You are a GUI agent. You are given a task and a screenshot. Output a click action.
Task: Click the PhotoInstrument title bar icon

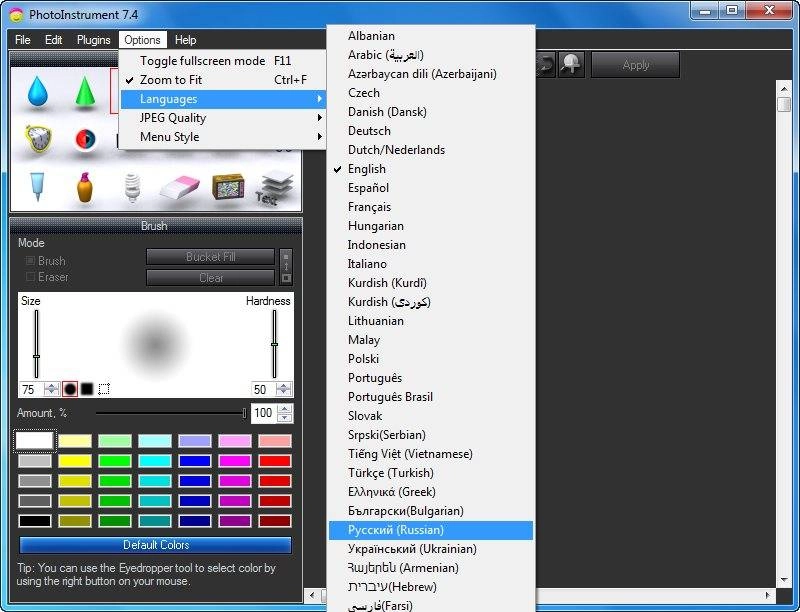click(x=16, y=14)
